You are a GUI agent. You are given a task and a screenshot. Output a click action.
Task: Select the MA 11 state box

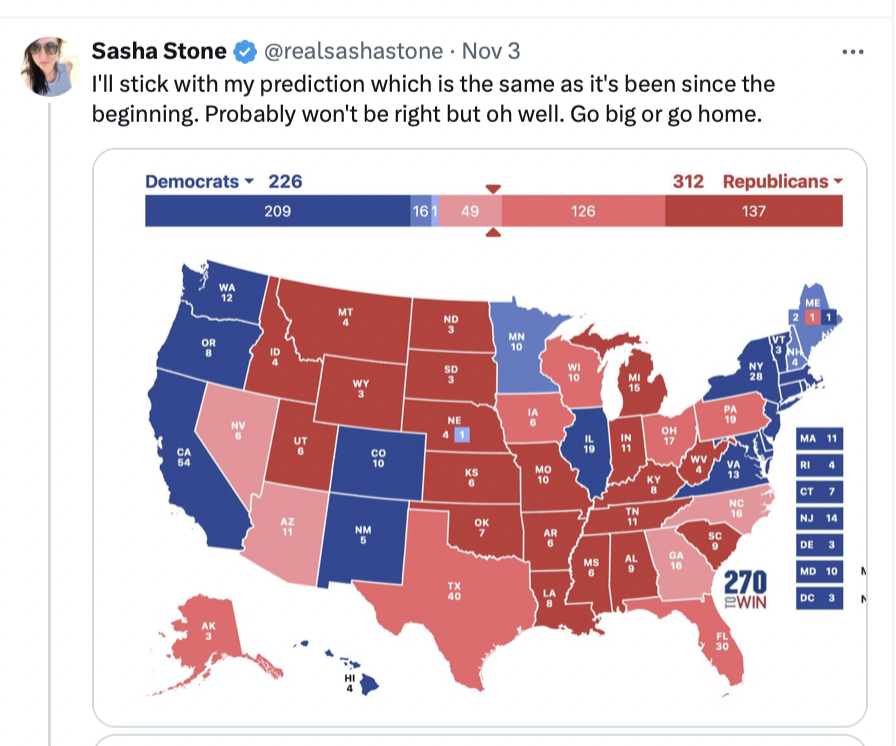tap(820, 439)
